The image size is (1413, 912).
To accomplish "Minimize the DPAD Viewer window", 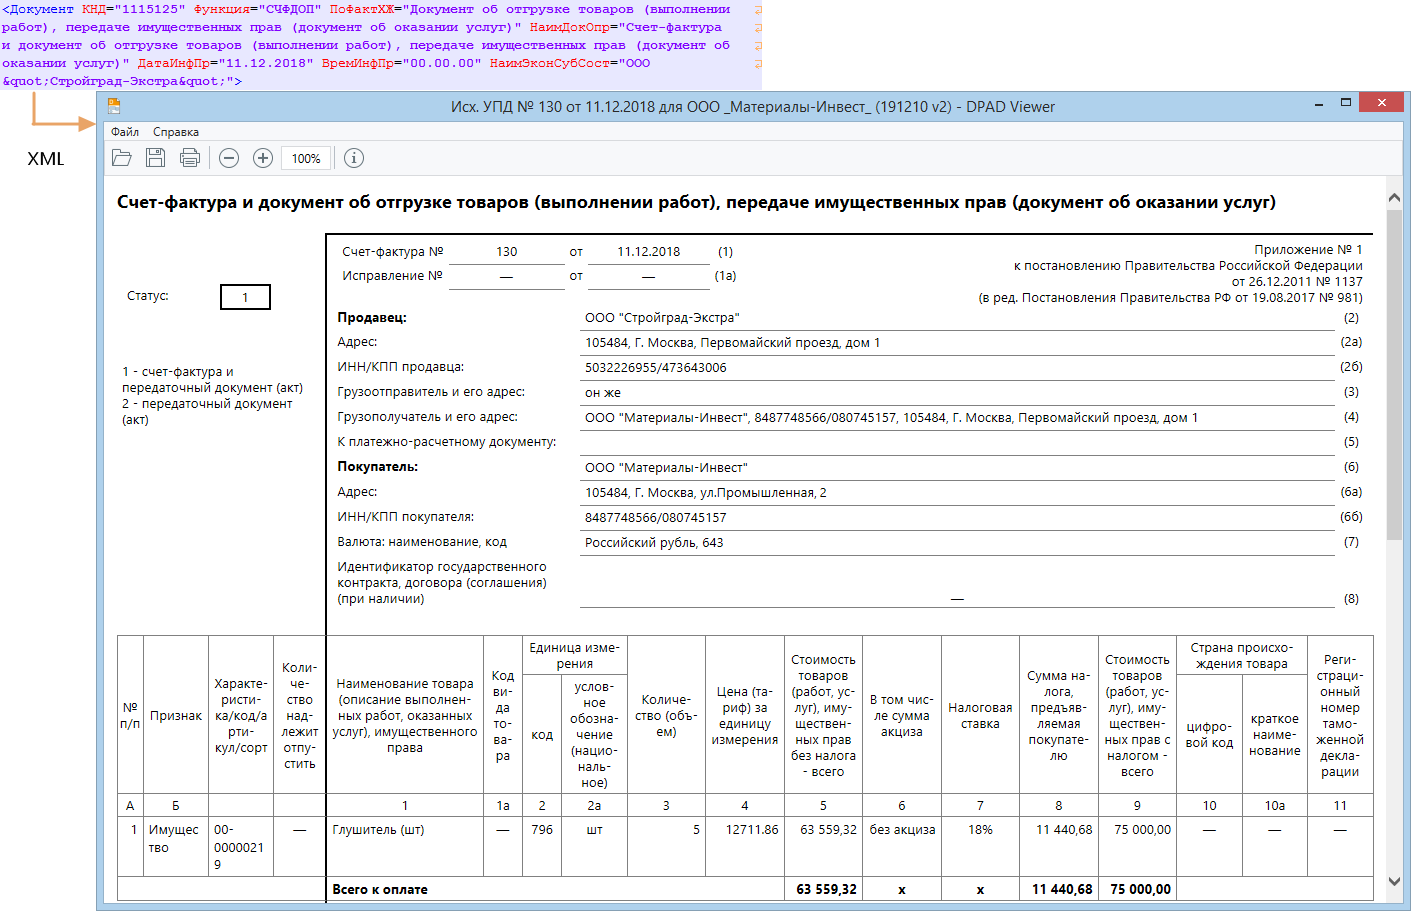I will [1320, 103].
